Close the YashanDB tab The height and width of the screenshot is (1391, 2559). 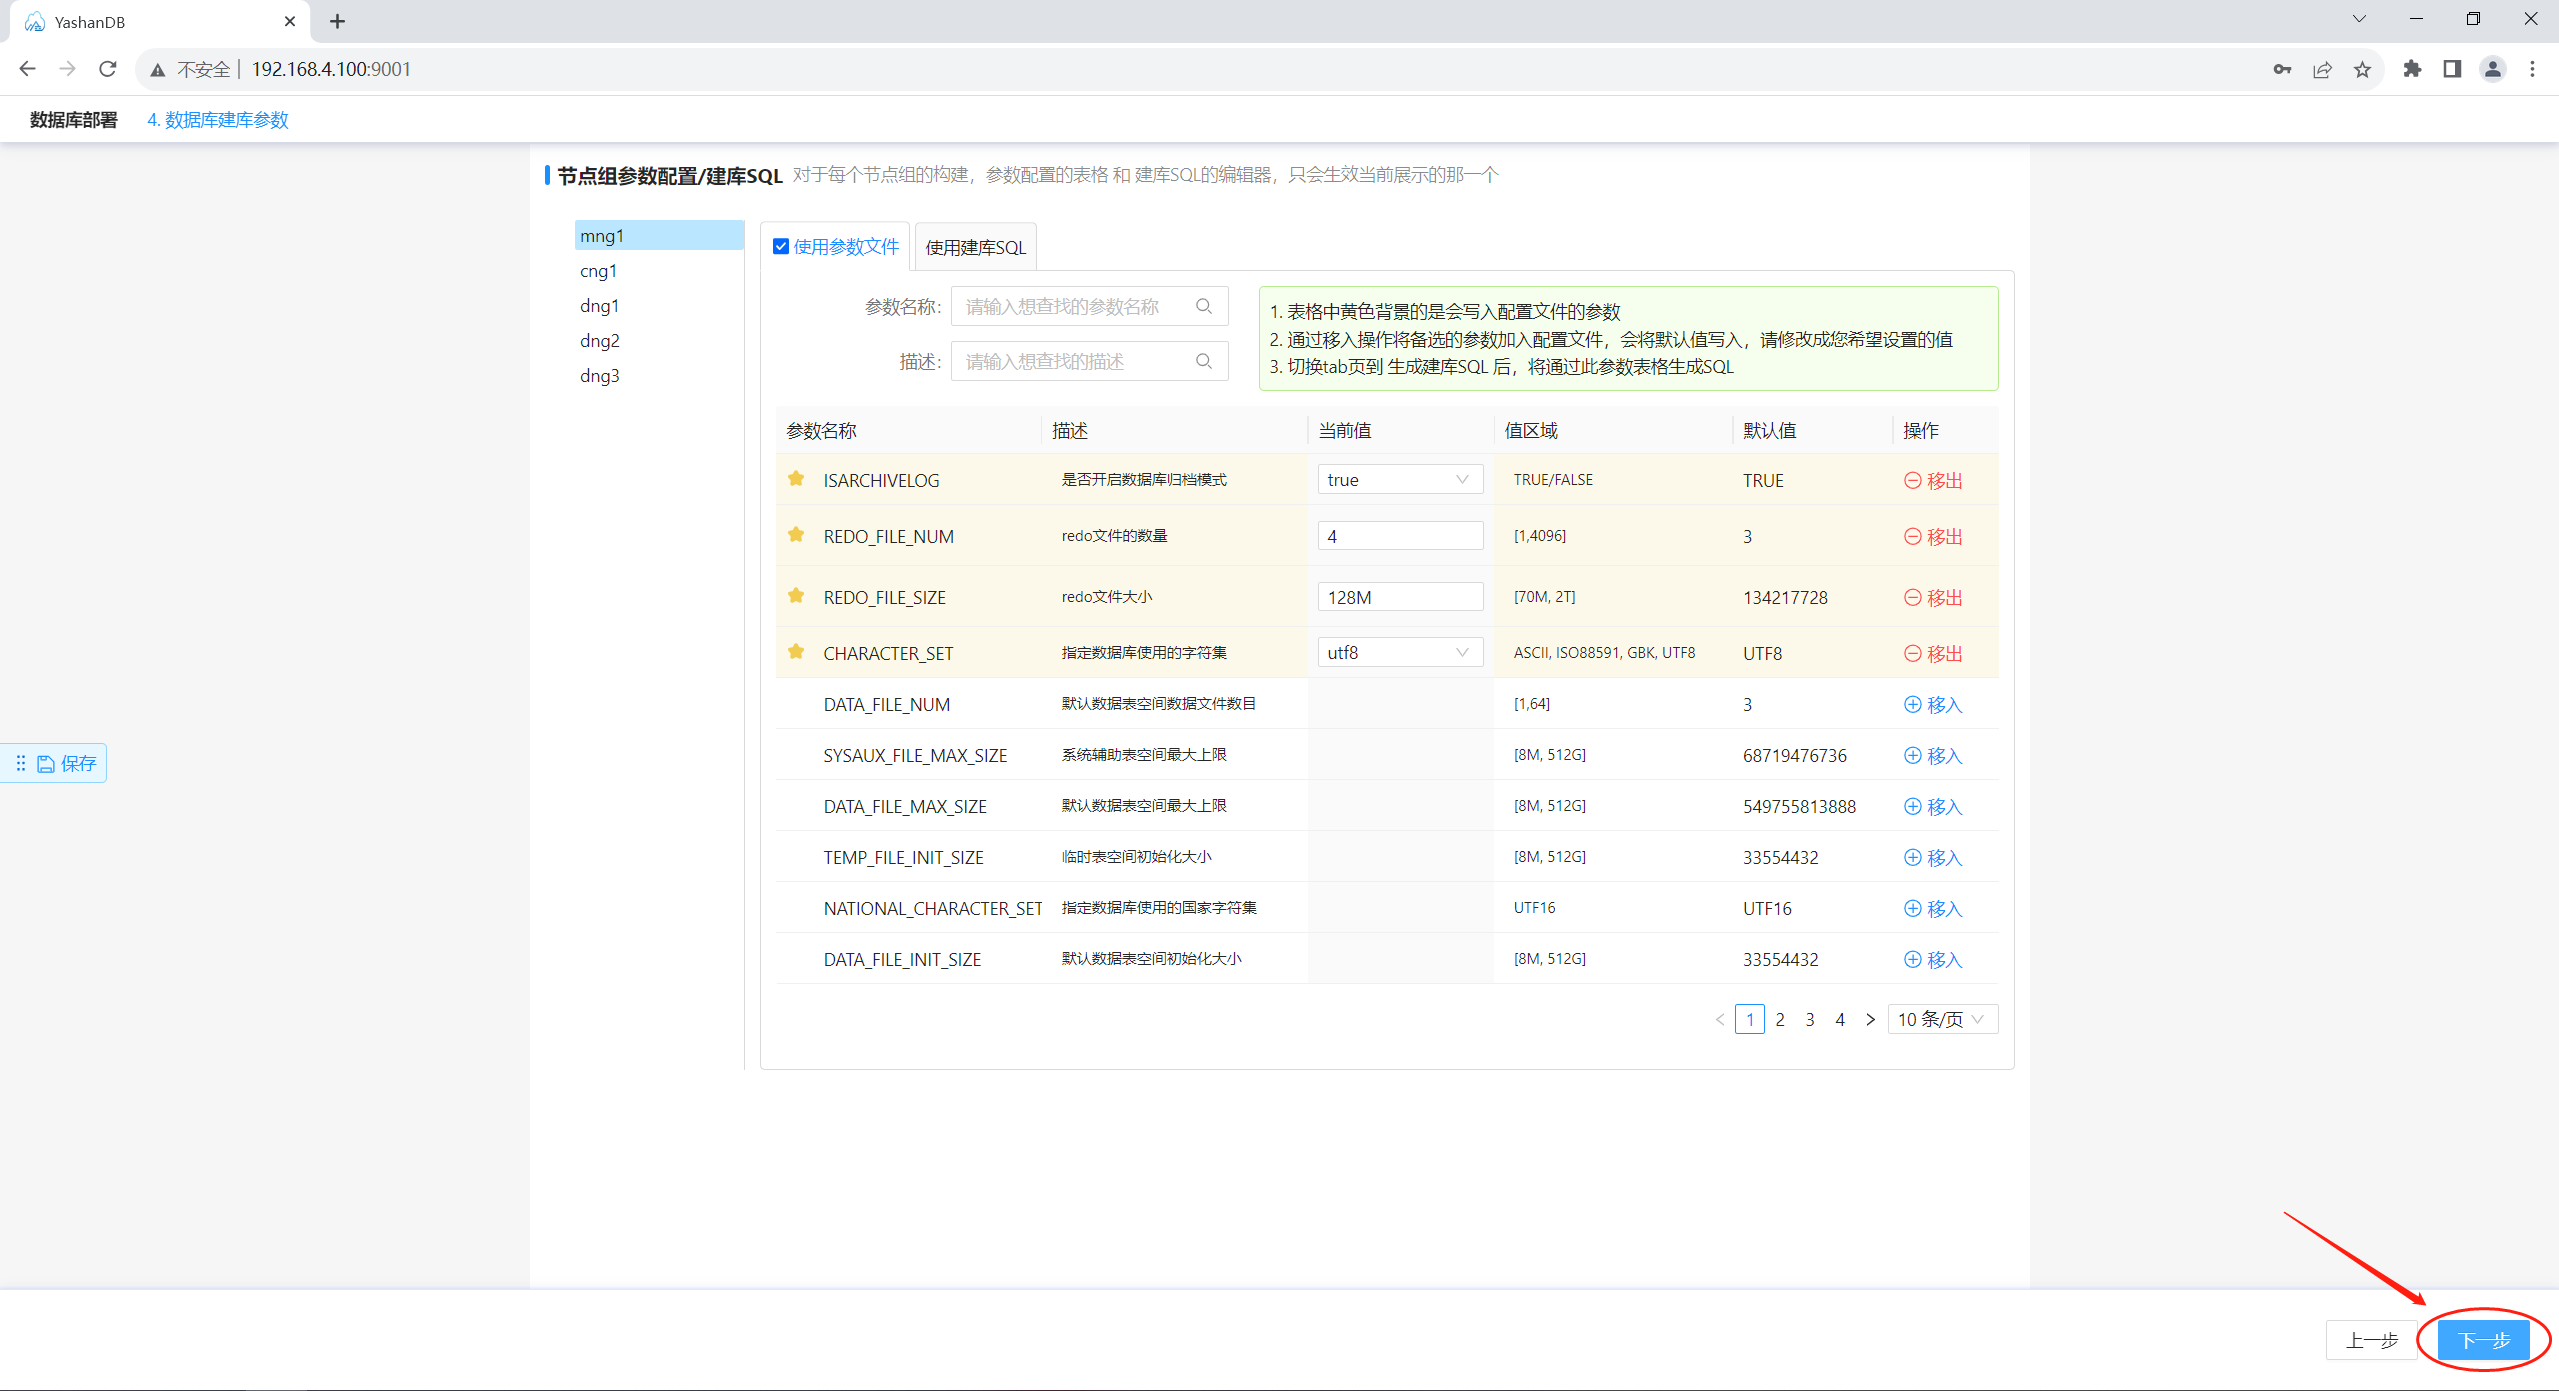click(290, 21)
